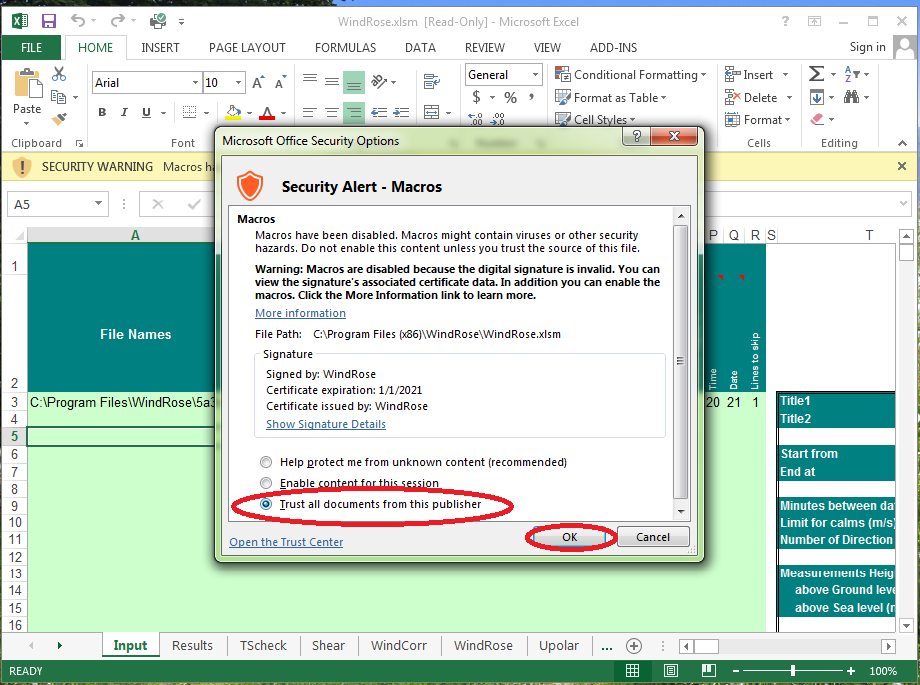920x685 pixels.
Task: Save the workbook using the floppy disk icon
Action: coord(49,21)
